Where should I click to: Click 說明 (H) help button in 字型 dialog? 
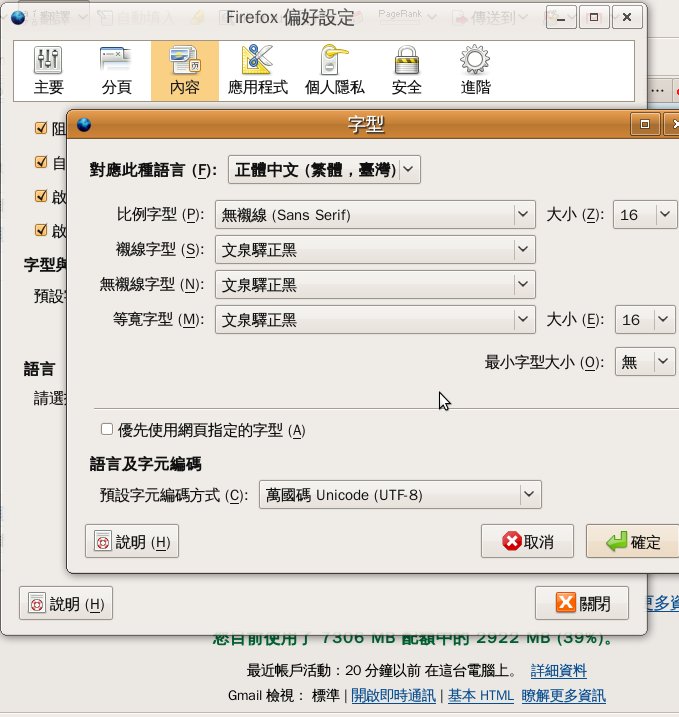coord(132,541)
